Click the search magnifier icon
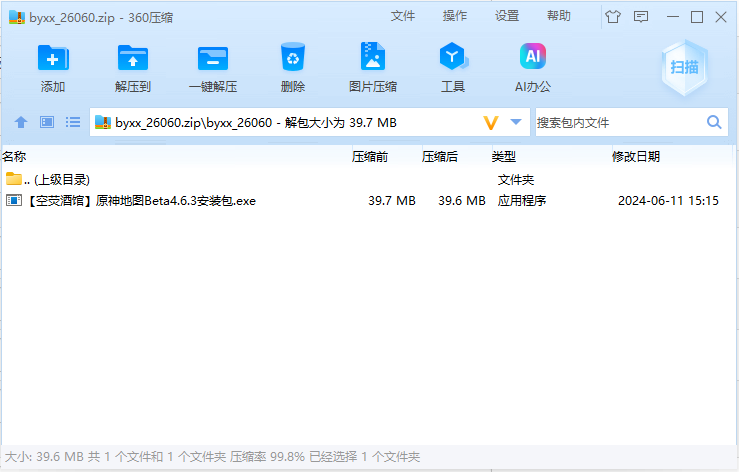739x472 pixels. [714, 123]
